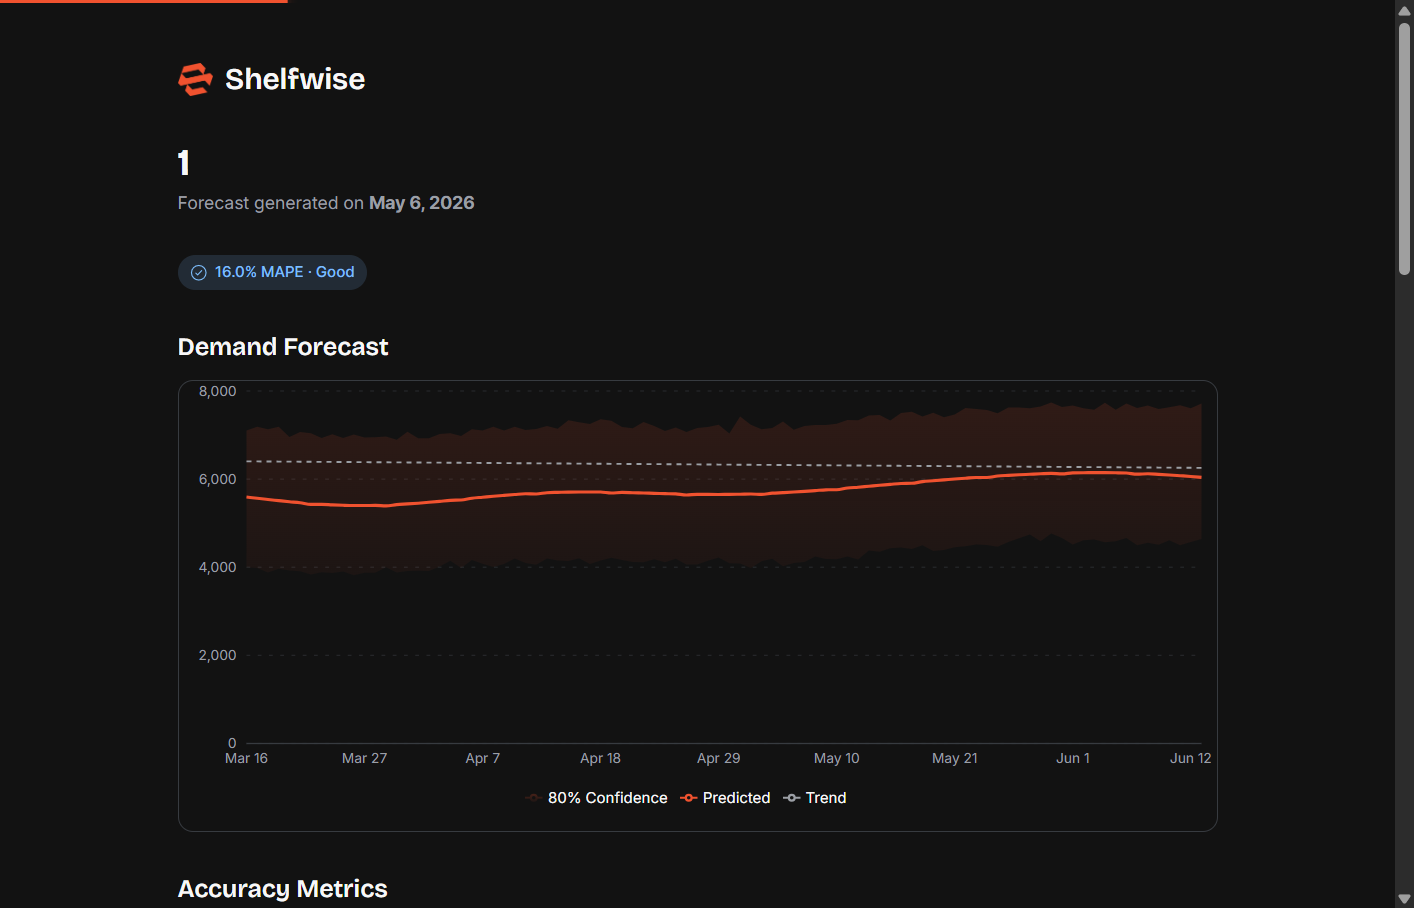Click the 2,000 y-axis label
The image size is (1414, 908).
tap(217, 655)
